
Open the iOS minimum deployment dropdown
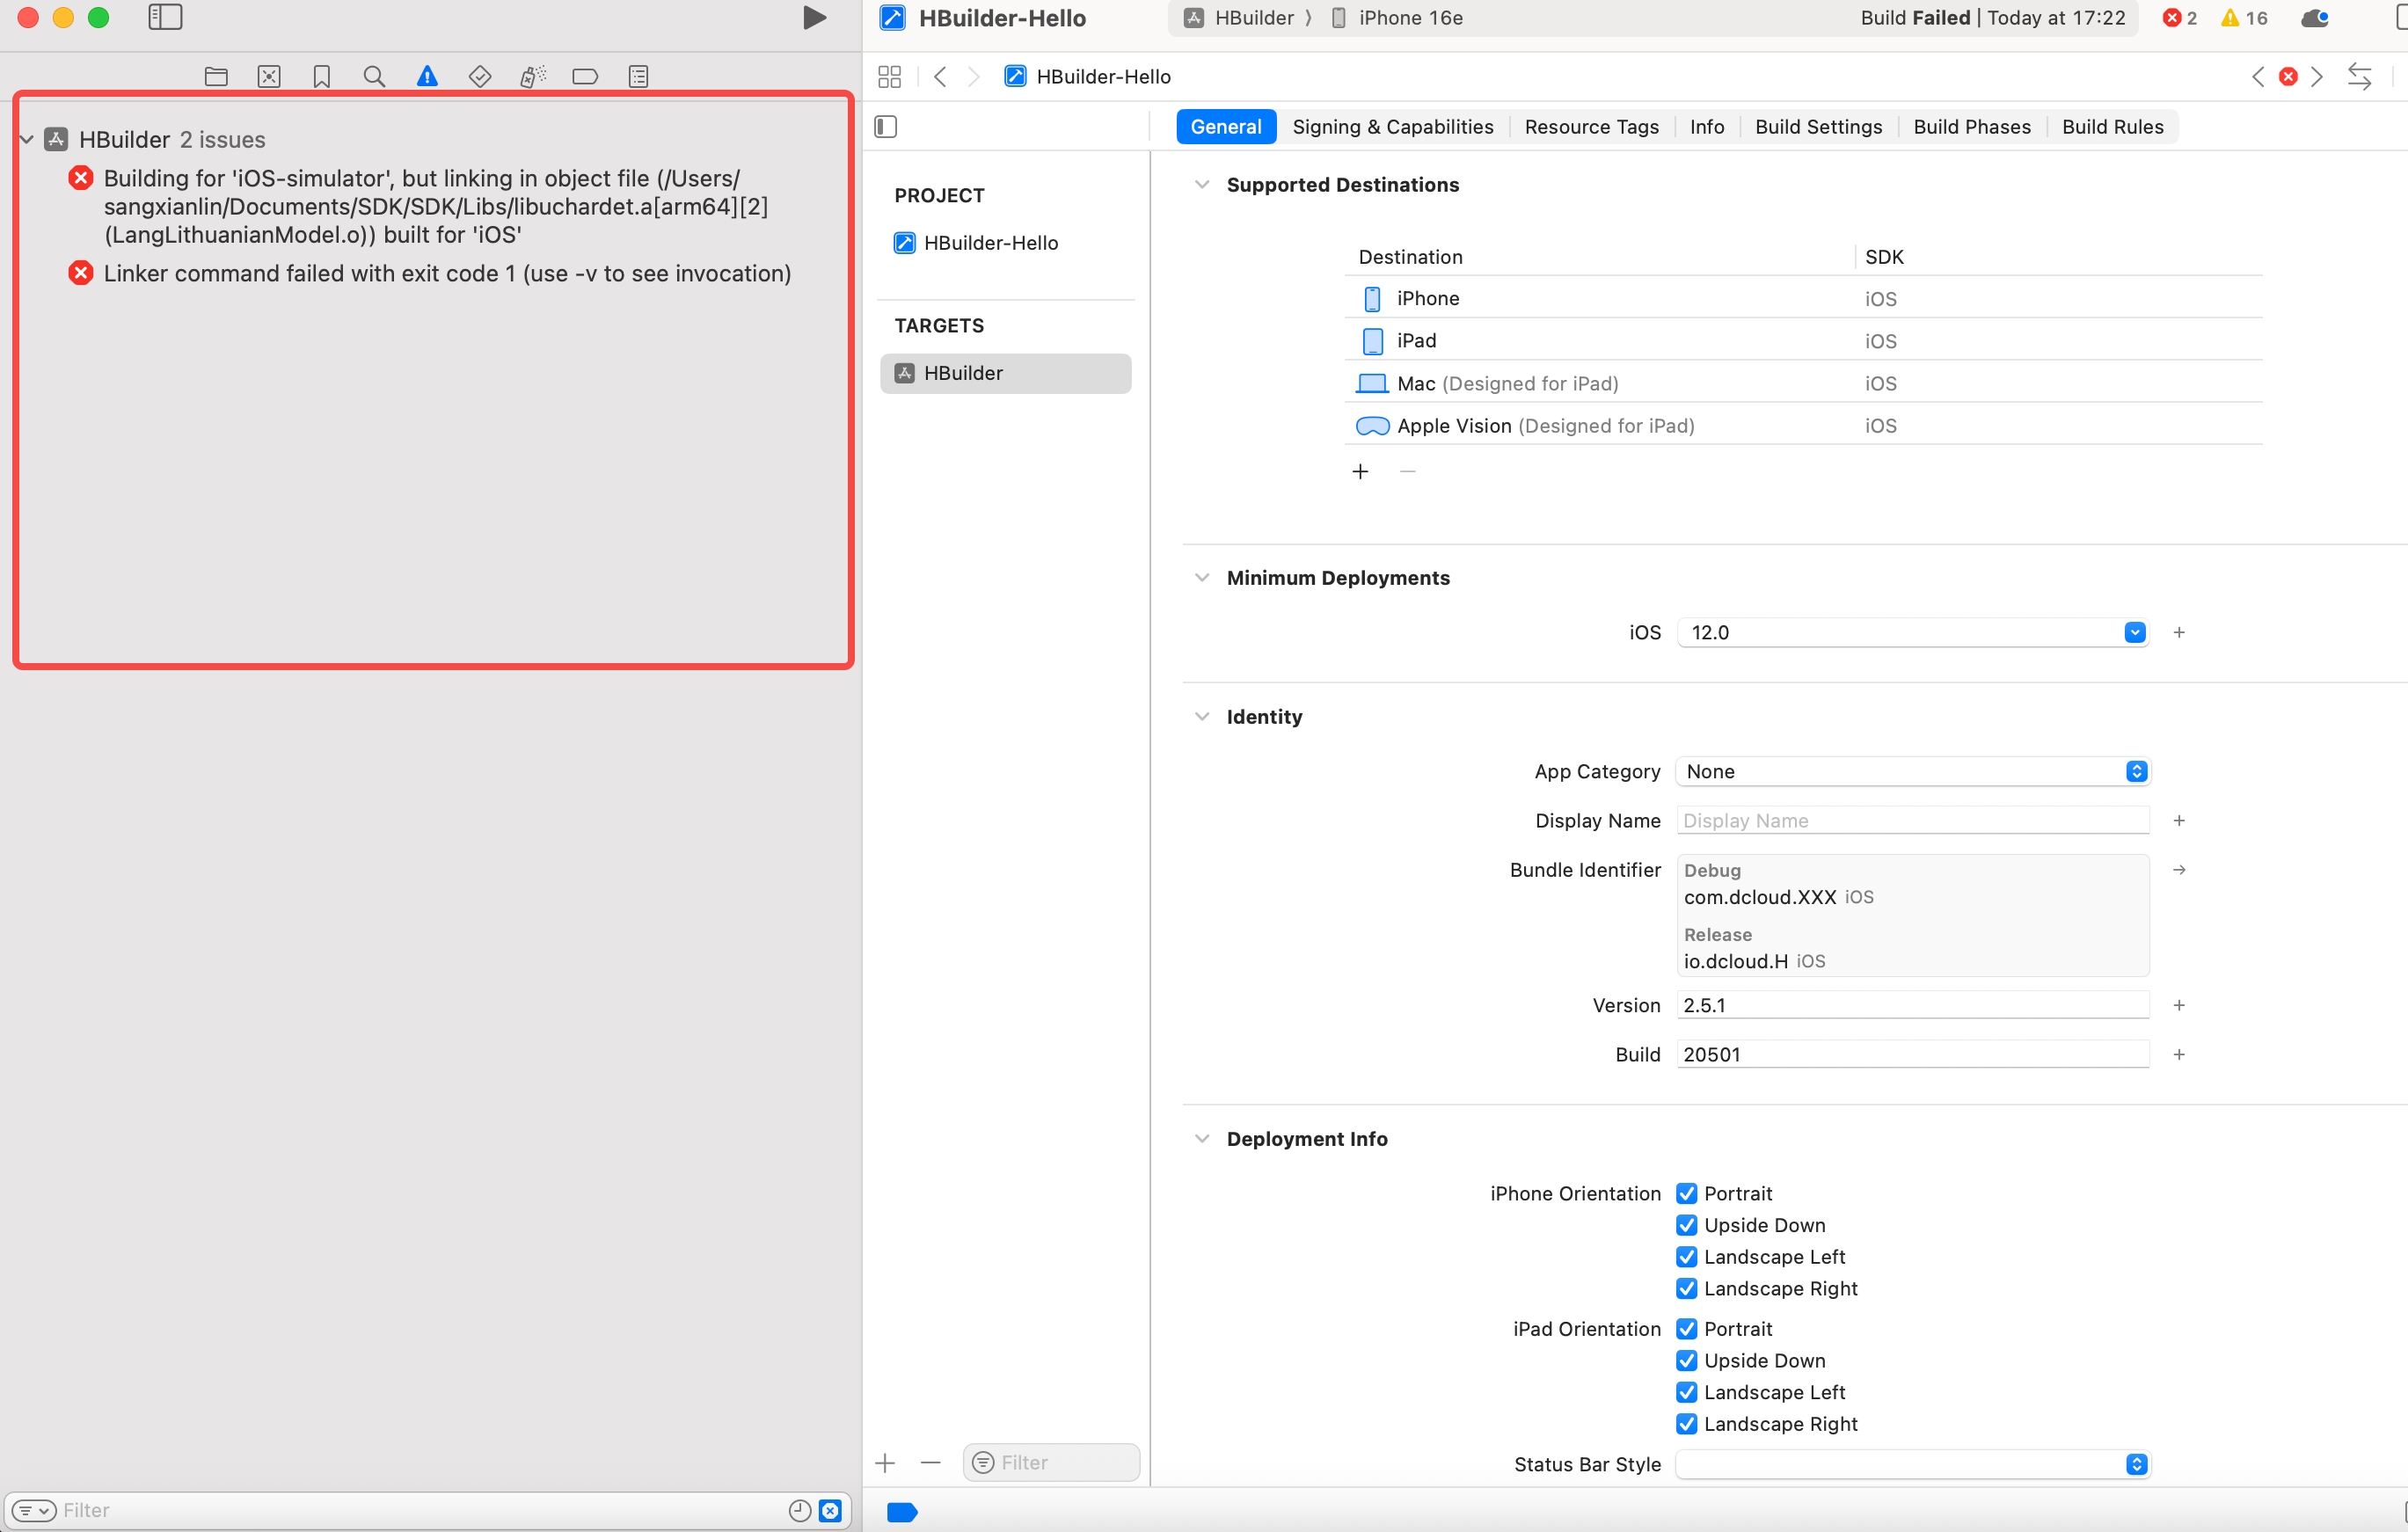(x=2134, y=632)
